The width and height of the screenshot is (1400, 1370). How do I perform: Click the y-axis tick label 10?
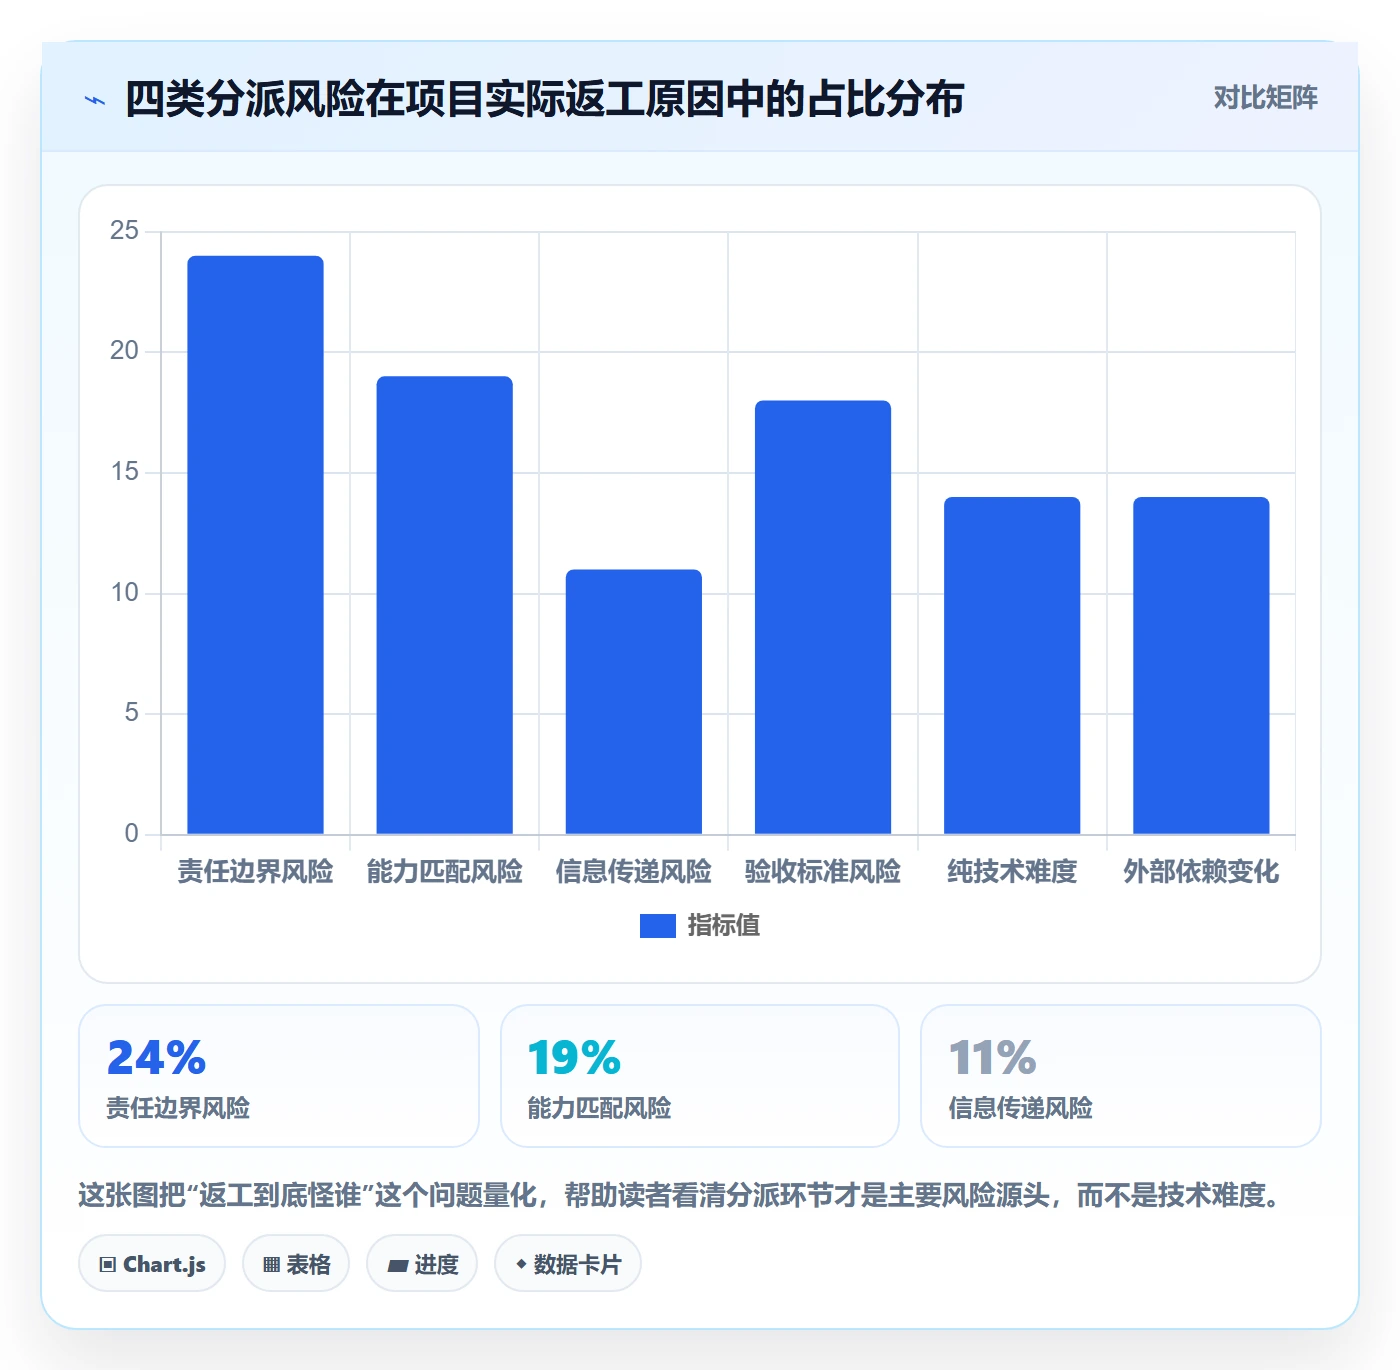click(x=124, y=593)
